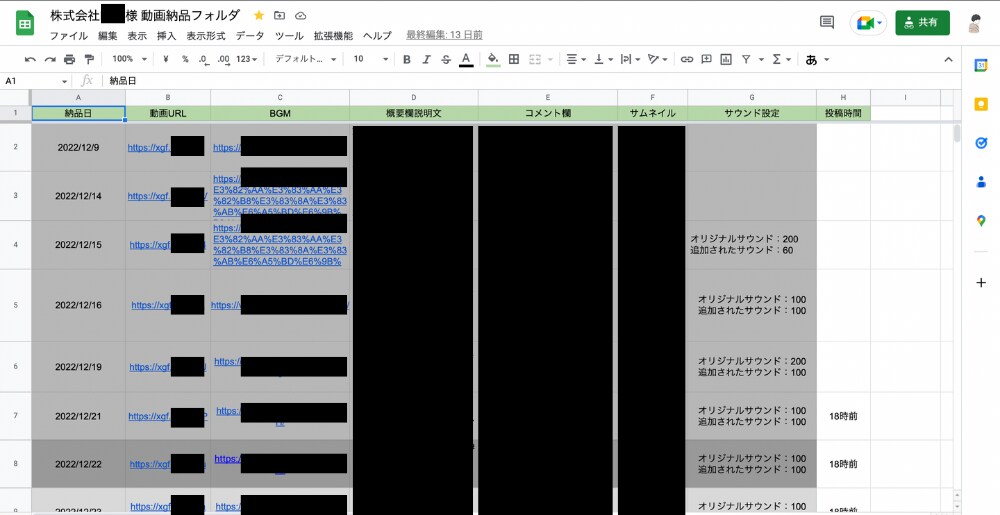
Task: Open Google Contacts side panel
Action: (981, 182)
